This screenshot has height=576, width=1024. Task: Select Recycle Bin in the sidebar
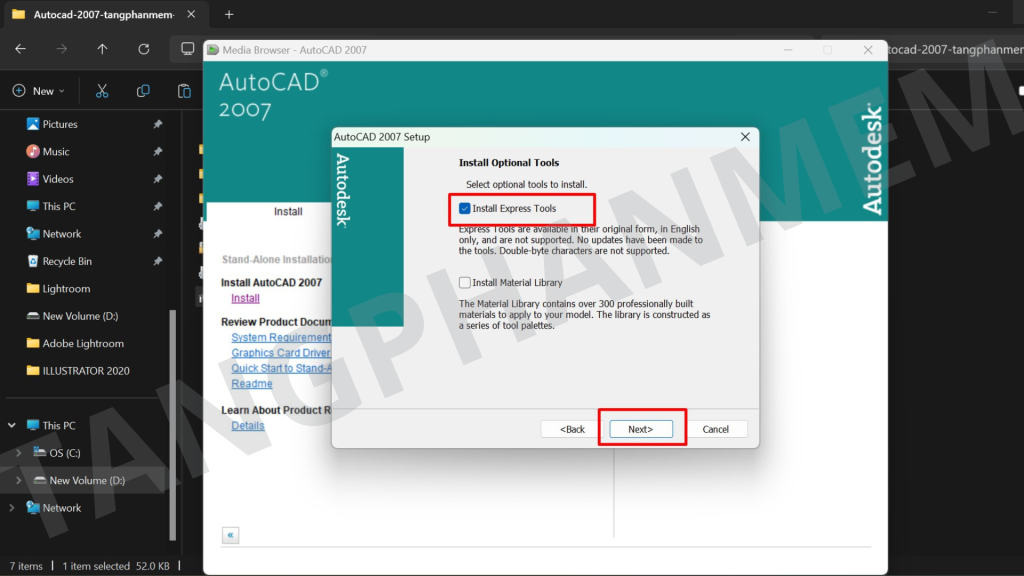pos(66,261)
